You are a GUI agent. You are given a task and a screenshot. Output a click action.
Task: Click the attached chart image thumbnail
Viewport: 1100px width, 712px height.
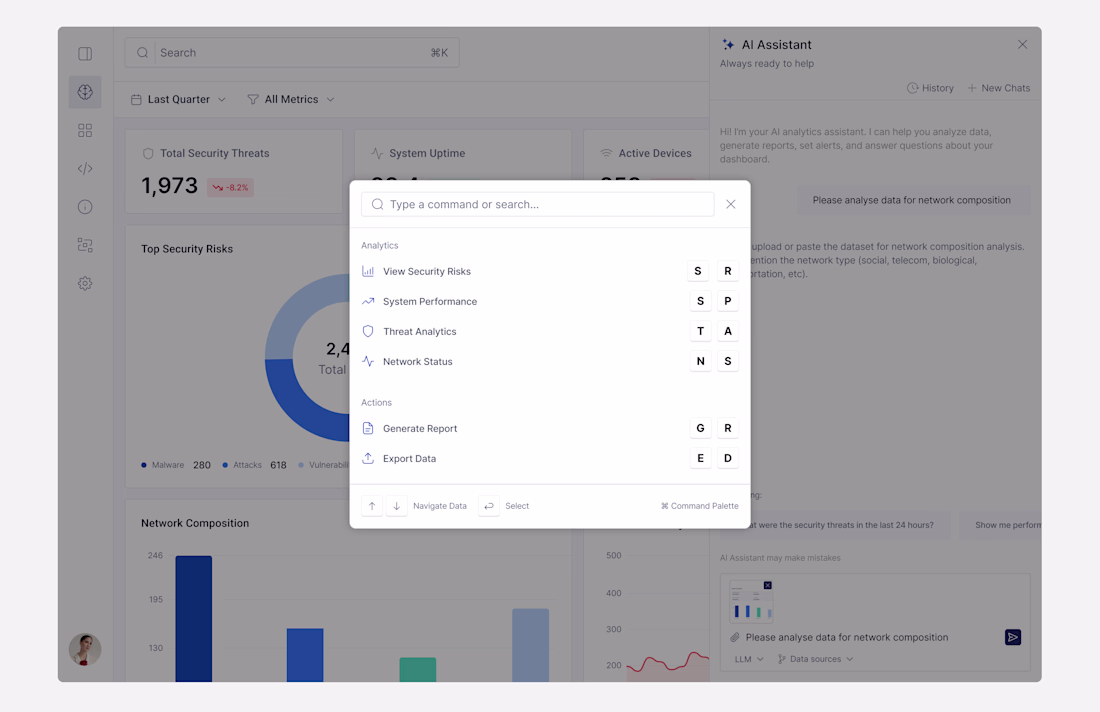coord(751,602)
